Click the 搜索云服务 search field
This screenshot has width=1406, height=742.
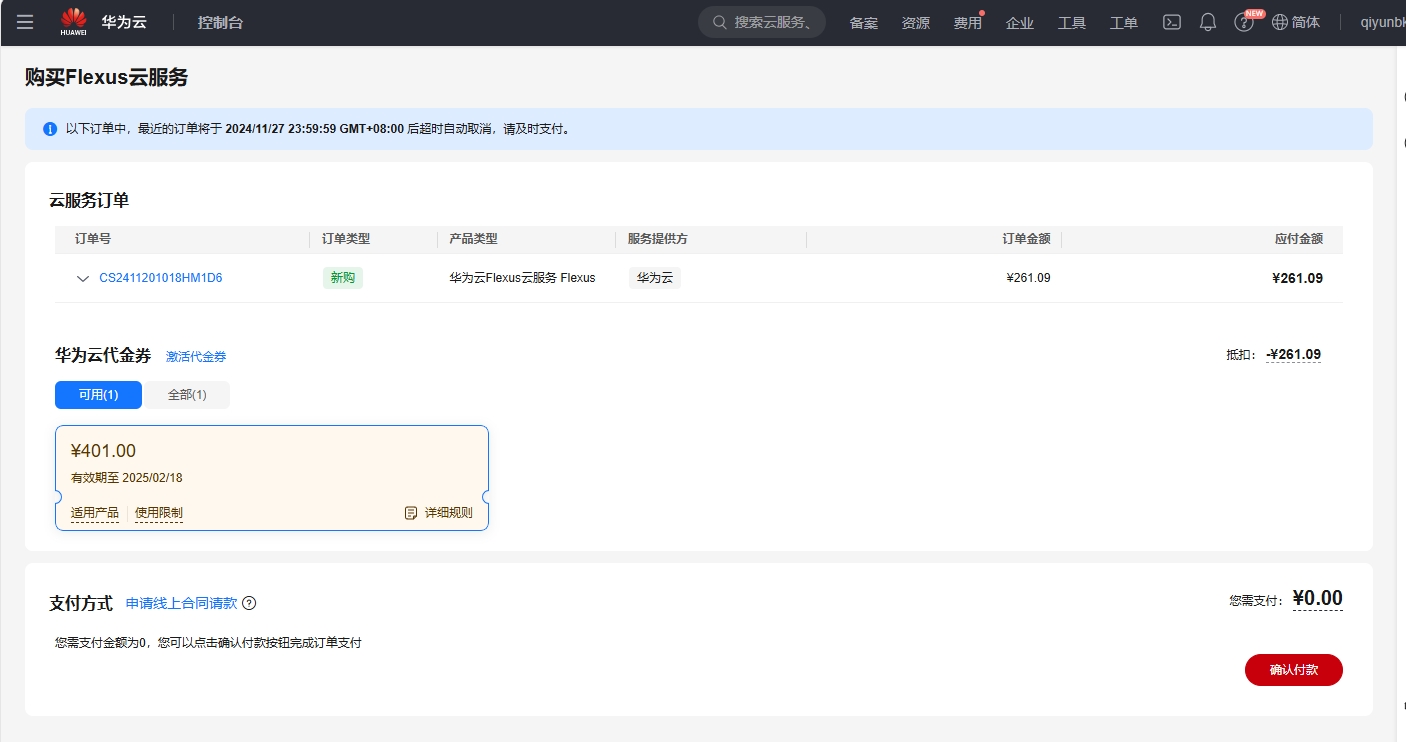762,22
